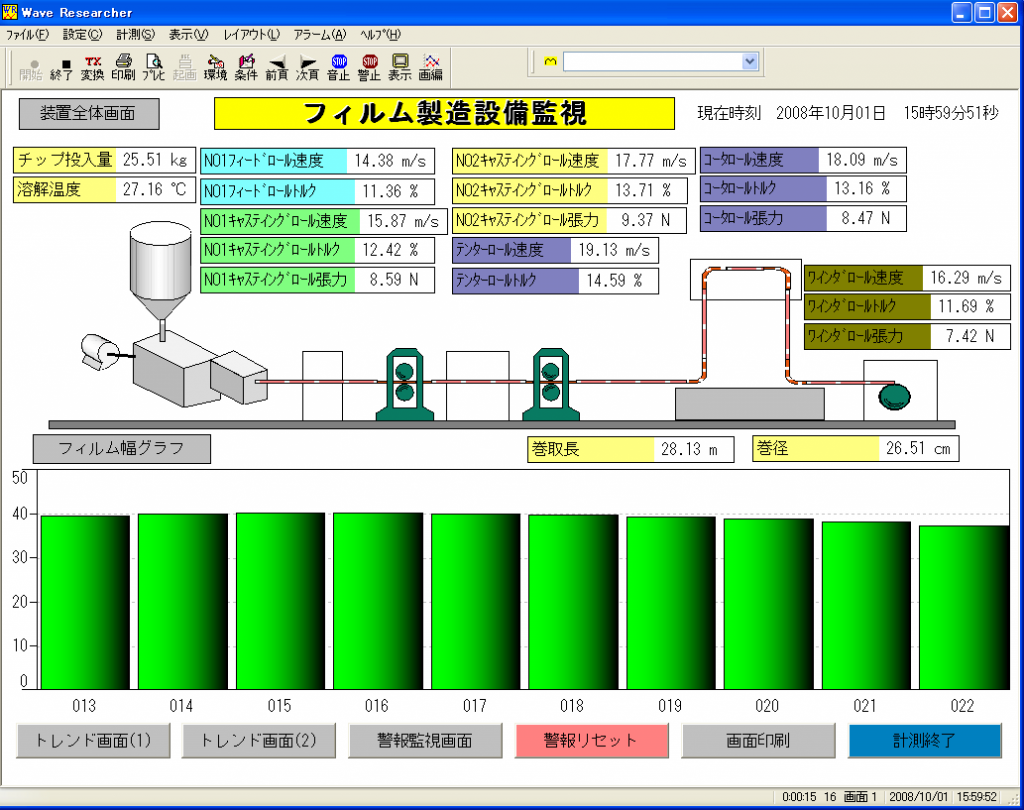Click the NO1フィードロール速度 value 14.38 m/s

click(390, 161)
